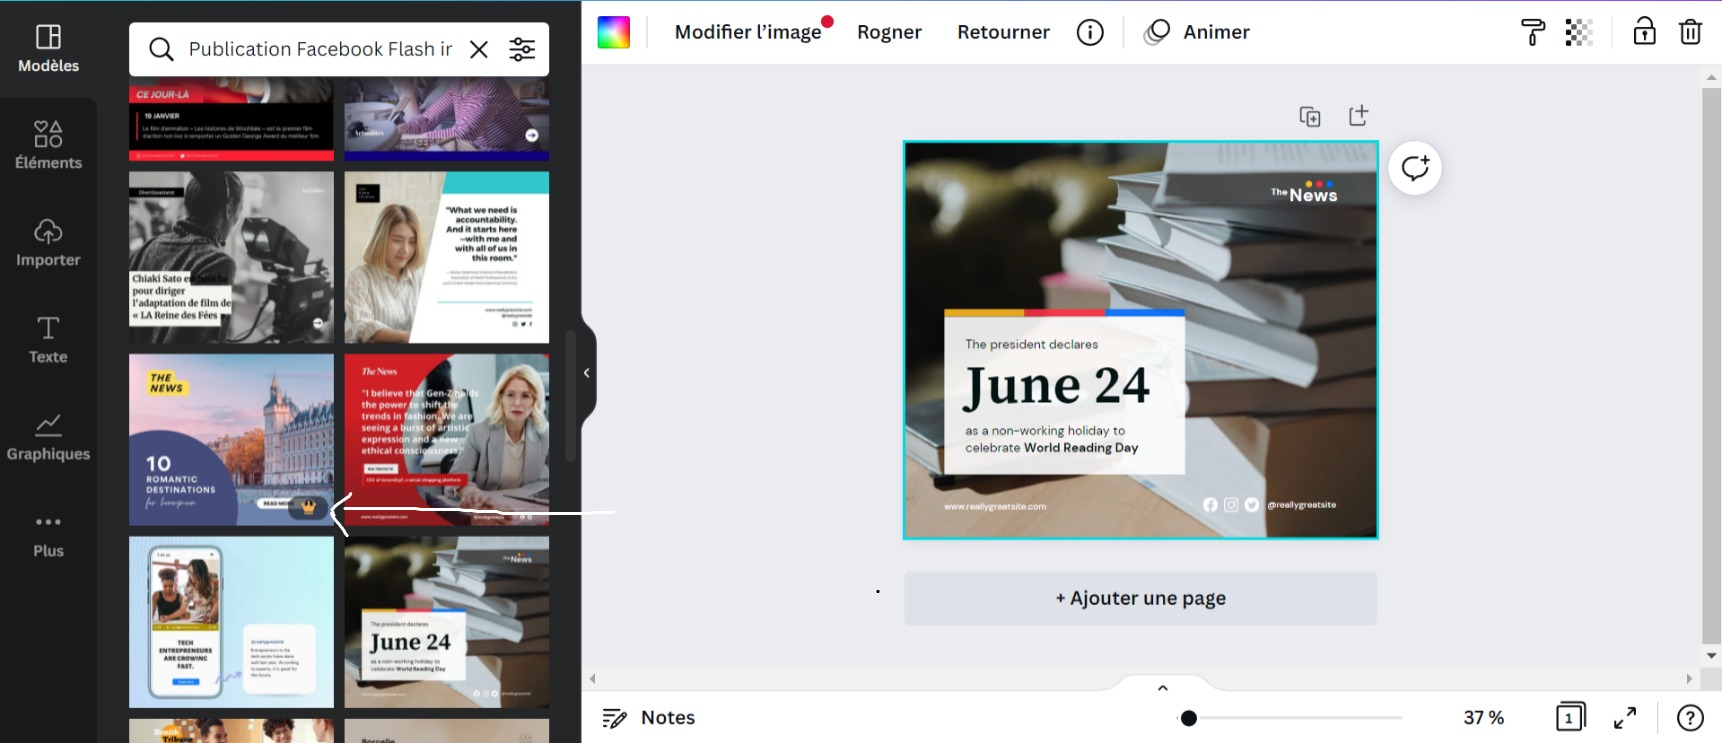Clear the template search field
The width and height of the screenshot is (1722, 743).
479,49
